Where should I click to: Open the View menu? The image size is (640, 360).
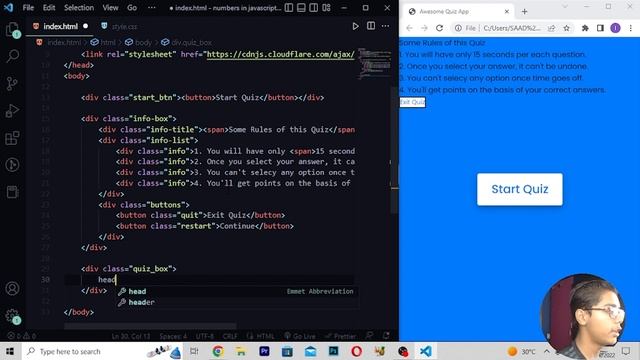[110, 8]
